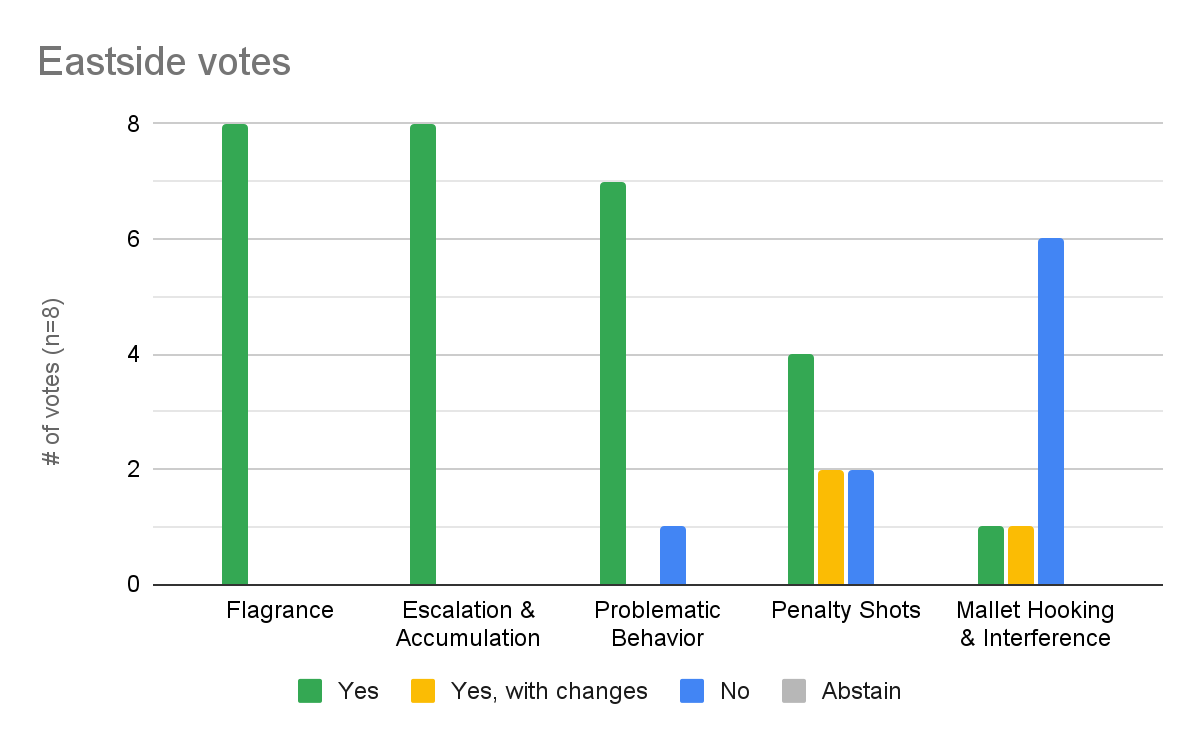Click the yellow bar for Mallet Hooking & Interference
The height and width of the screenshot is (742, 1200).
pos(1020,556)
